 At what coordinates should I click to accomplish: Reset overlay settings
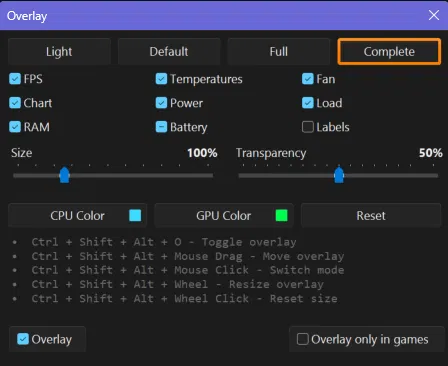tap(371, 216)
